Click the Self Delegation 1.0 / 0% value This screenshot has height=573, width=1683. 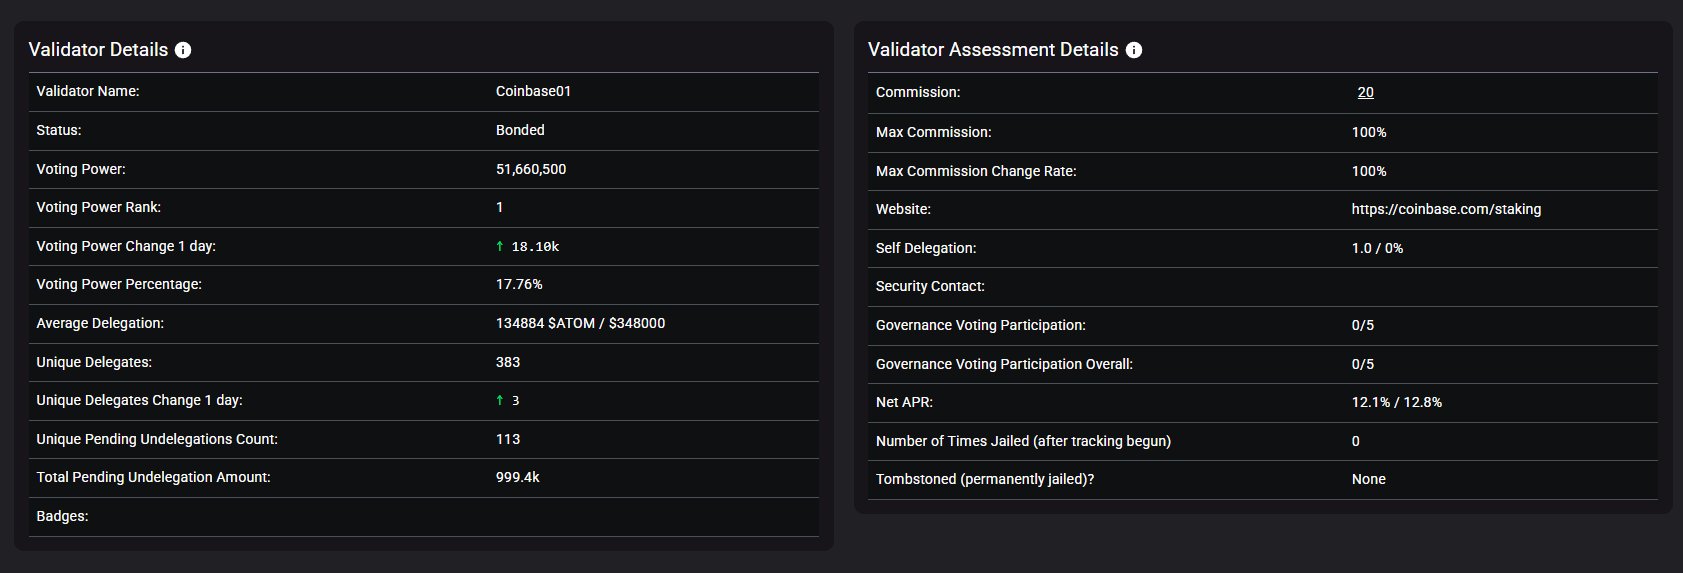[1377, 248]
